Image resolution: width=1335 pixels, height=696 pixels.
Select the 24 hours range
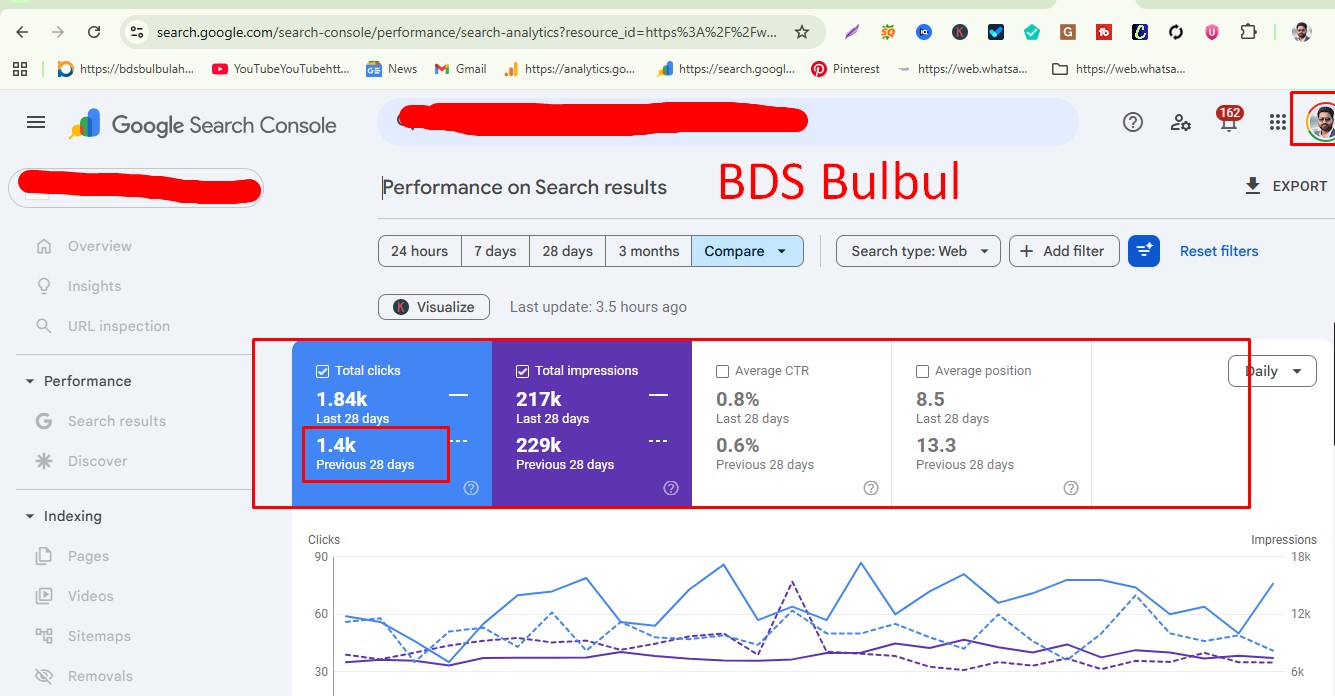[x=419, y=251]
